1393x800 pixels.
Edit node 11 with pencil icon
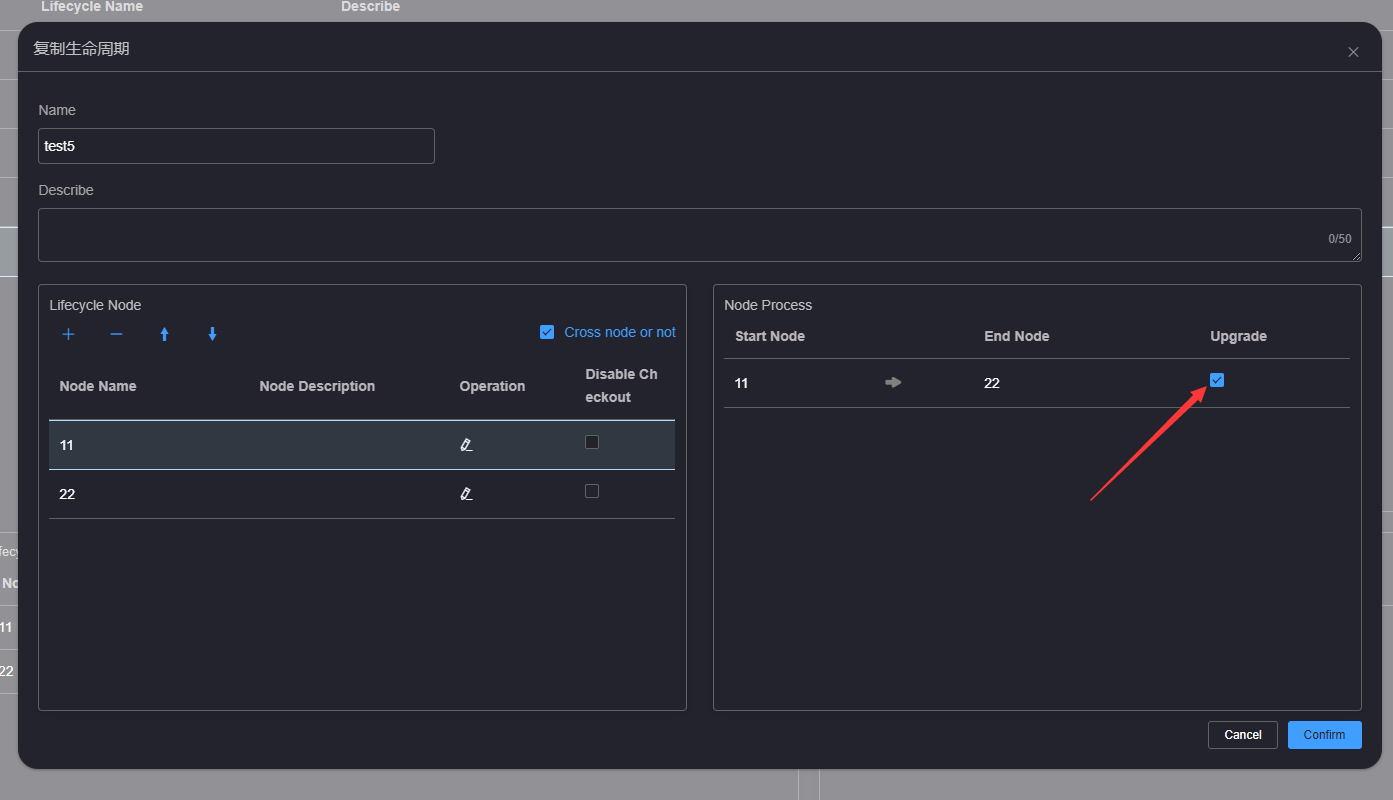tap(466, 445)
